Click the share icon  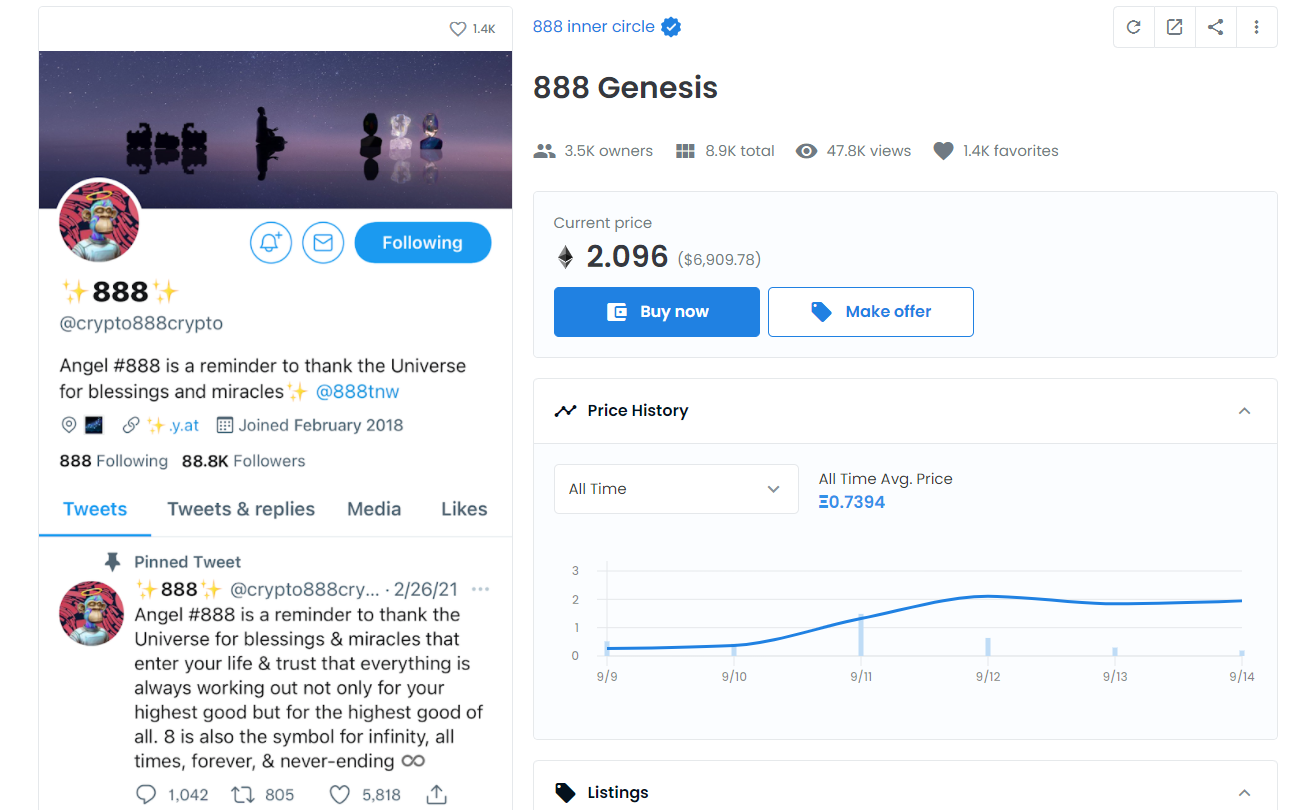pos(1216,27)
